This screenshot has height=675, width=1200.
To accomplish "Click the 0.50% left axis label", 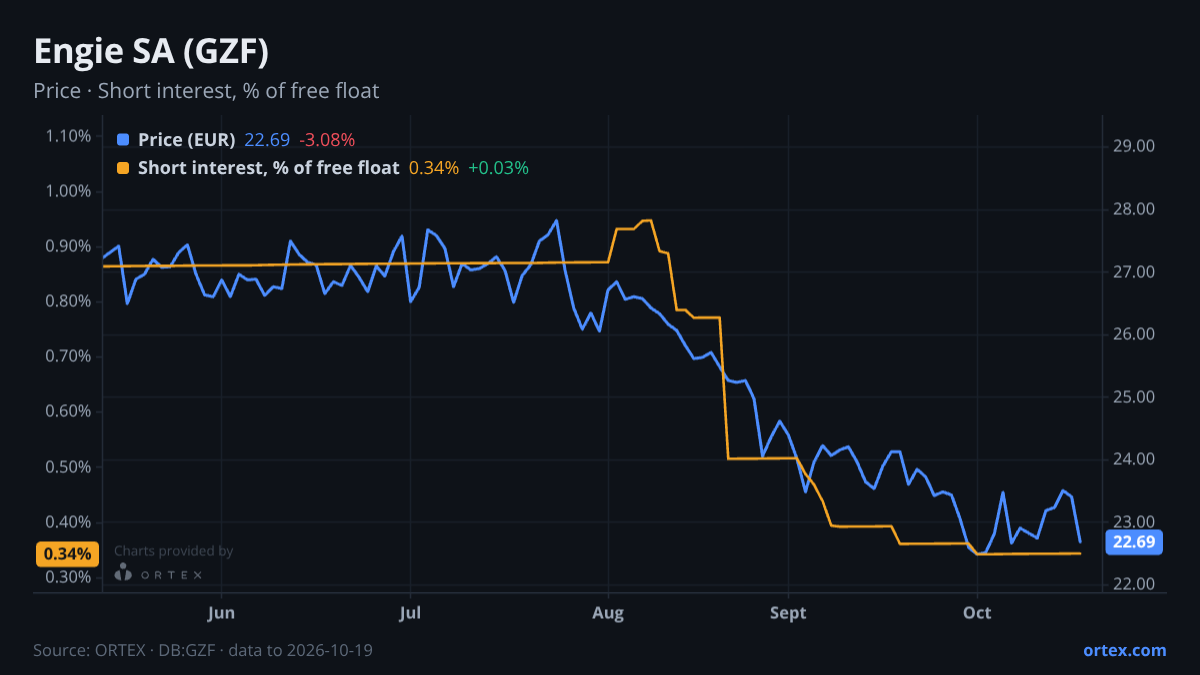I will click(x=68, y=467).
